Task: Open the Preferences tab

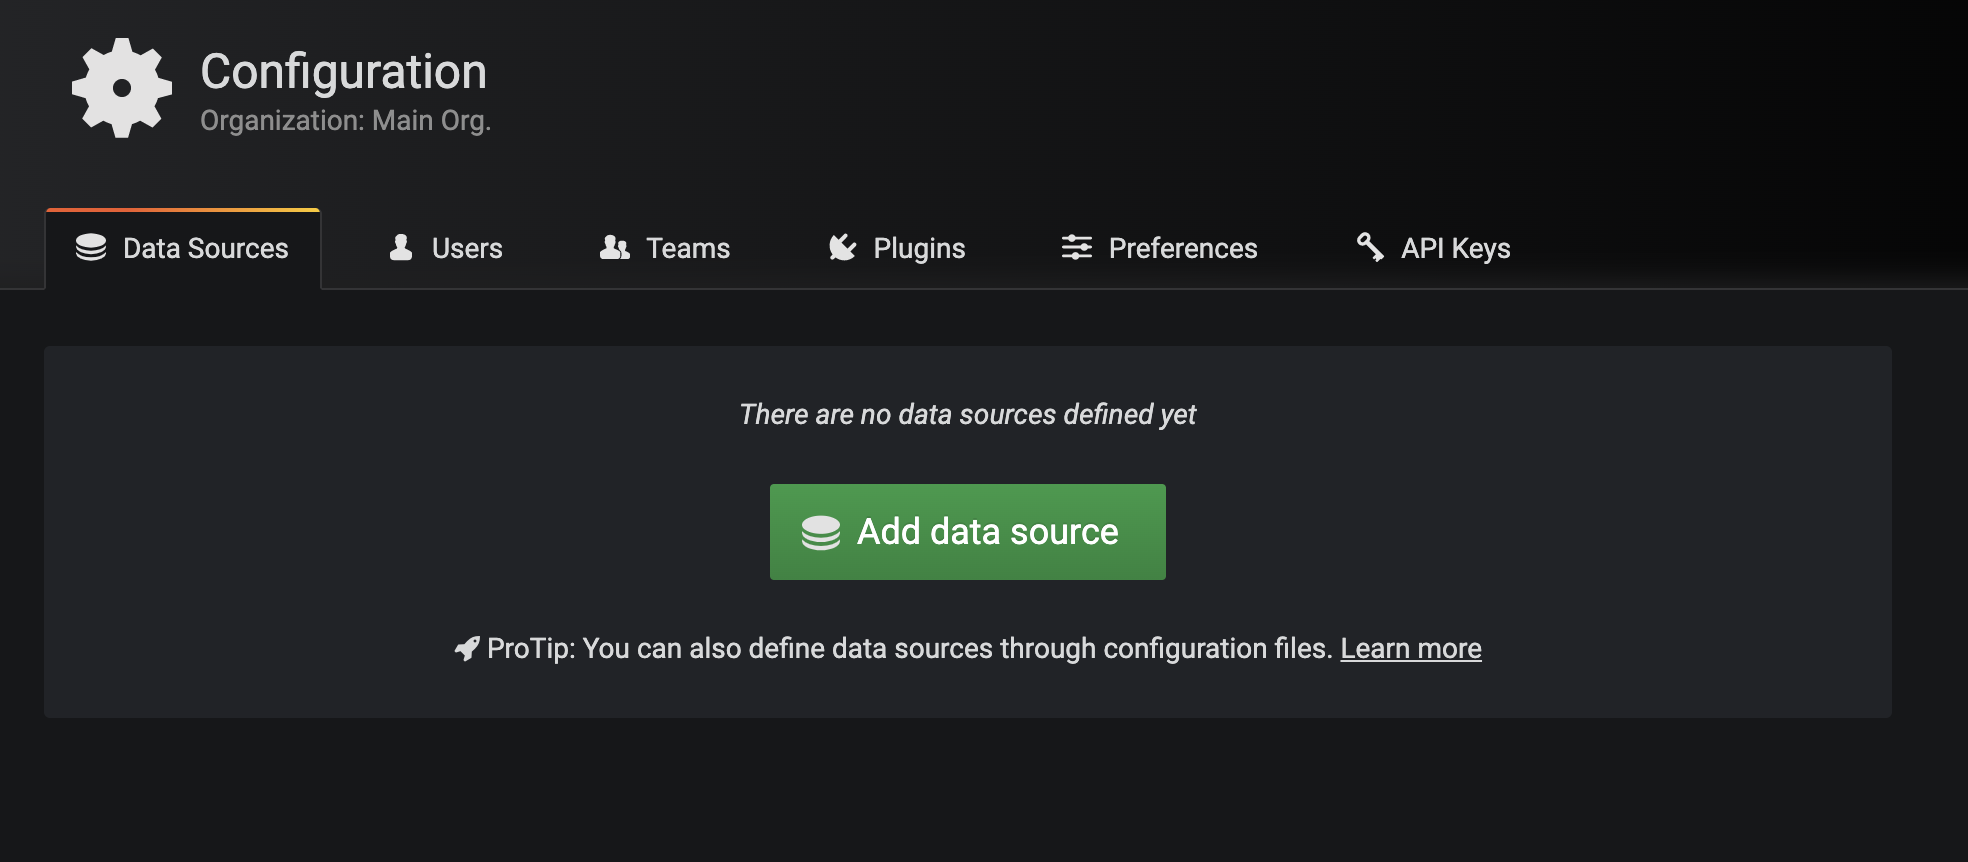Action: pyautogui.click(x=1160, y=249)
